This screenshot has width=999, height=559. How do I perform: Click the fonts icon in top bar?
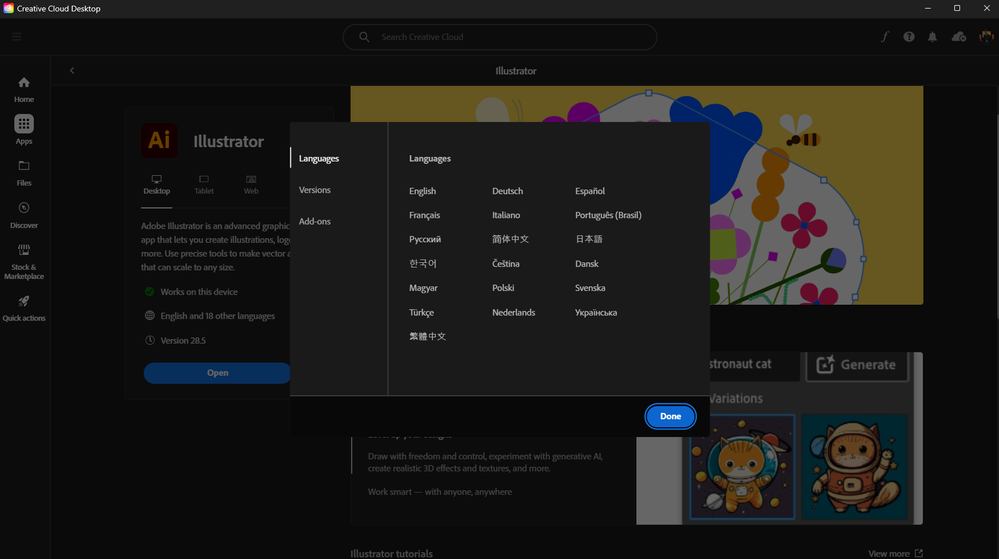(x=885, y=37)
